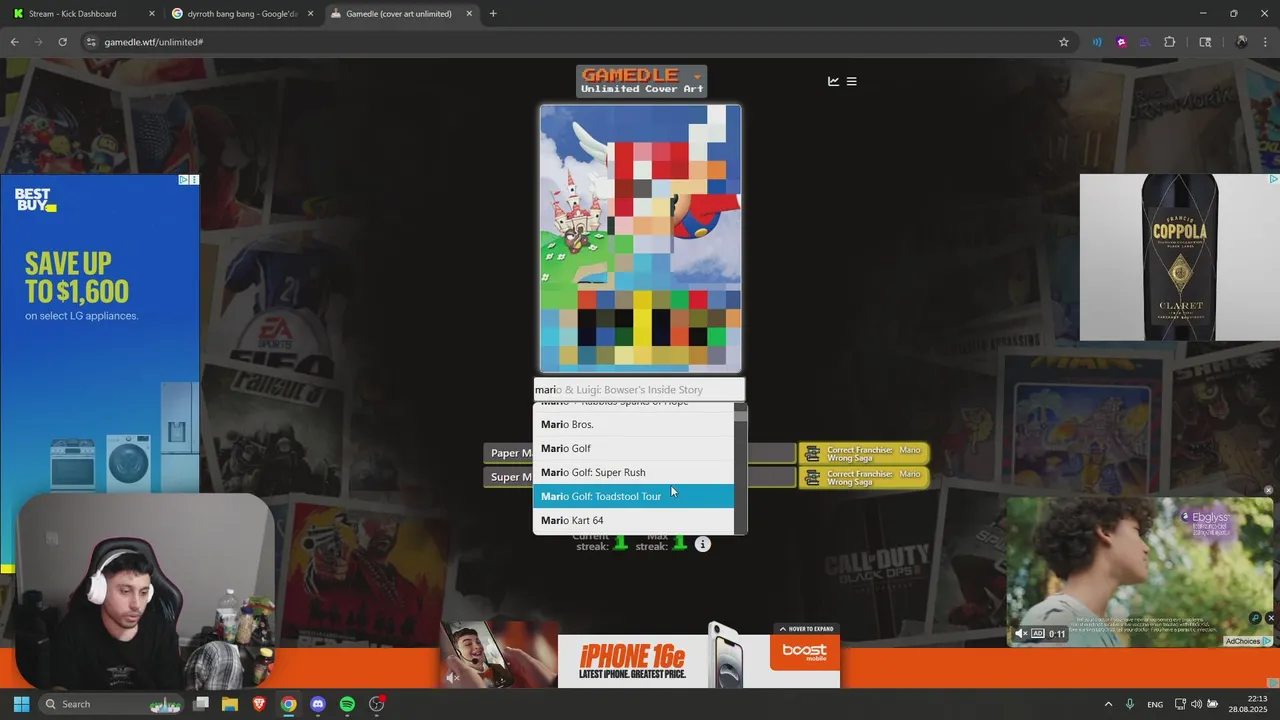Select suggestion 'Mario Bros.'
The width and height of the screenshot is (1280, 720).
click(633, 424)
